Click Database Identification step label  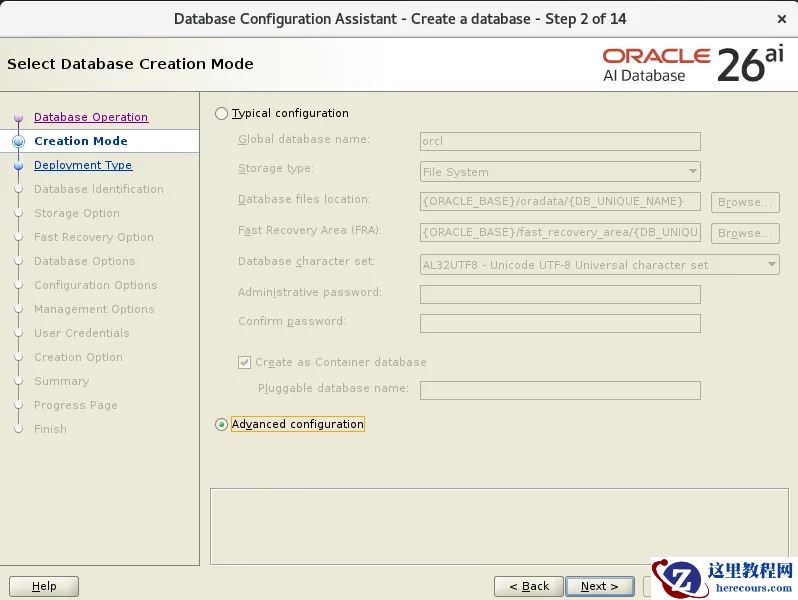(99, 189)
